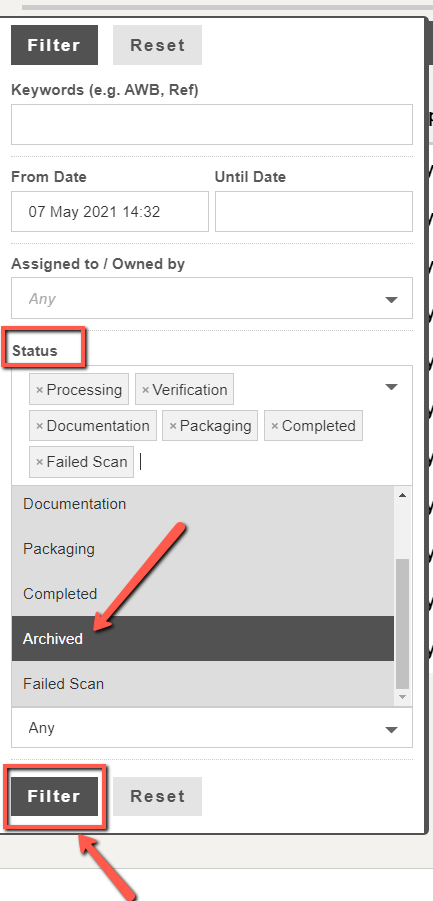Screen dimensions: 433x901
Task: Open the Assigned to / Owned by dropdown
Action: point(212,298)
